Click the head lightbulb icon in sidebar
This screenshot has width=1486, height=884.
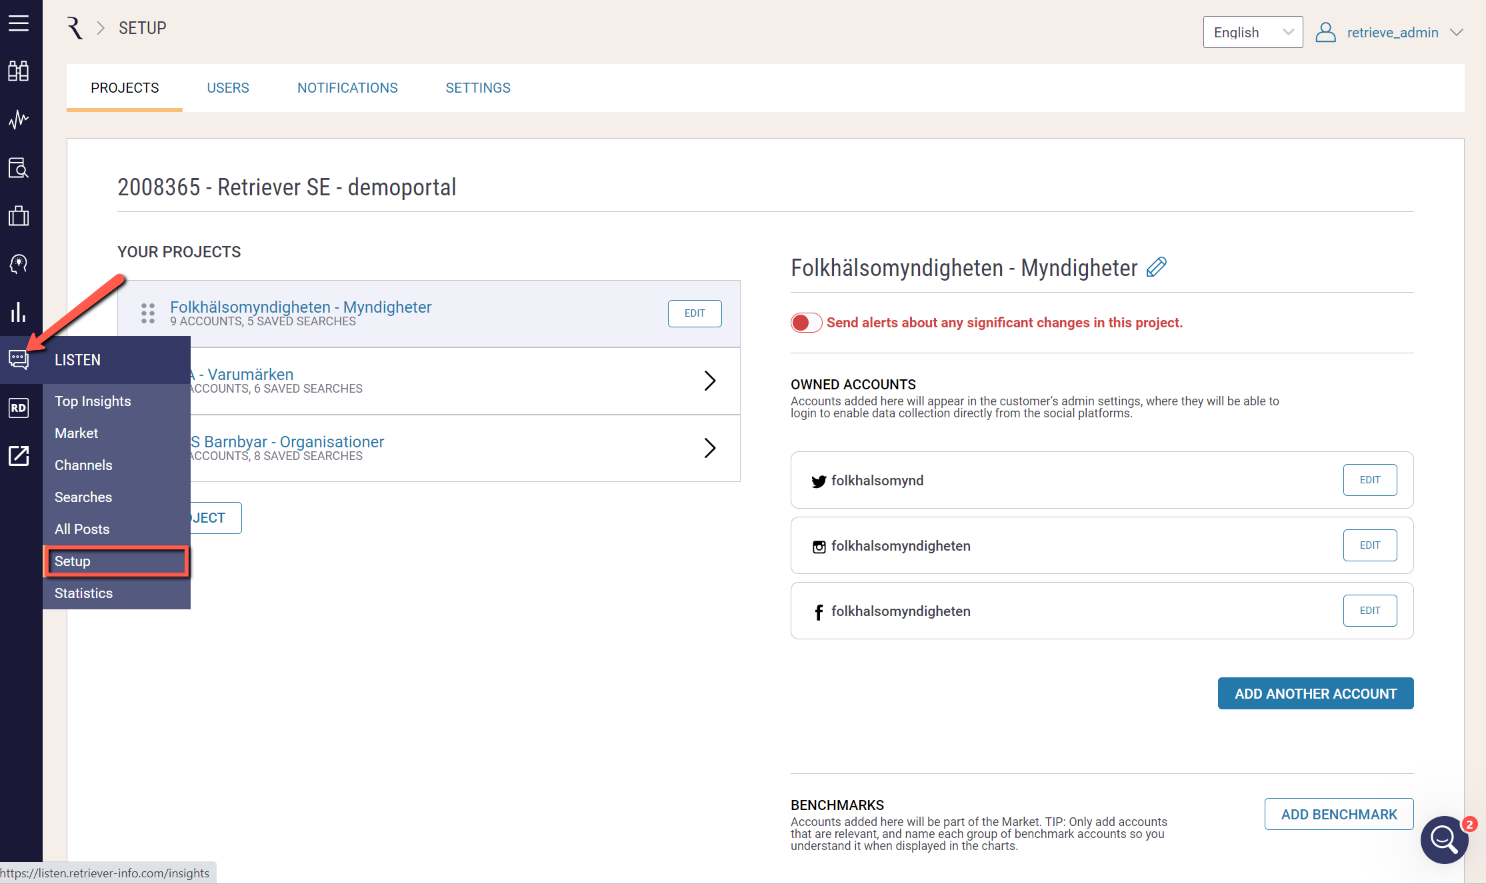19,264
